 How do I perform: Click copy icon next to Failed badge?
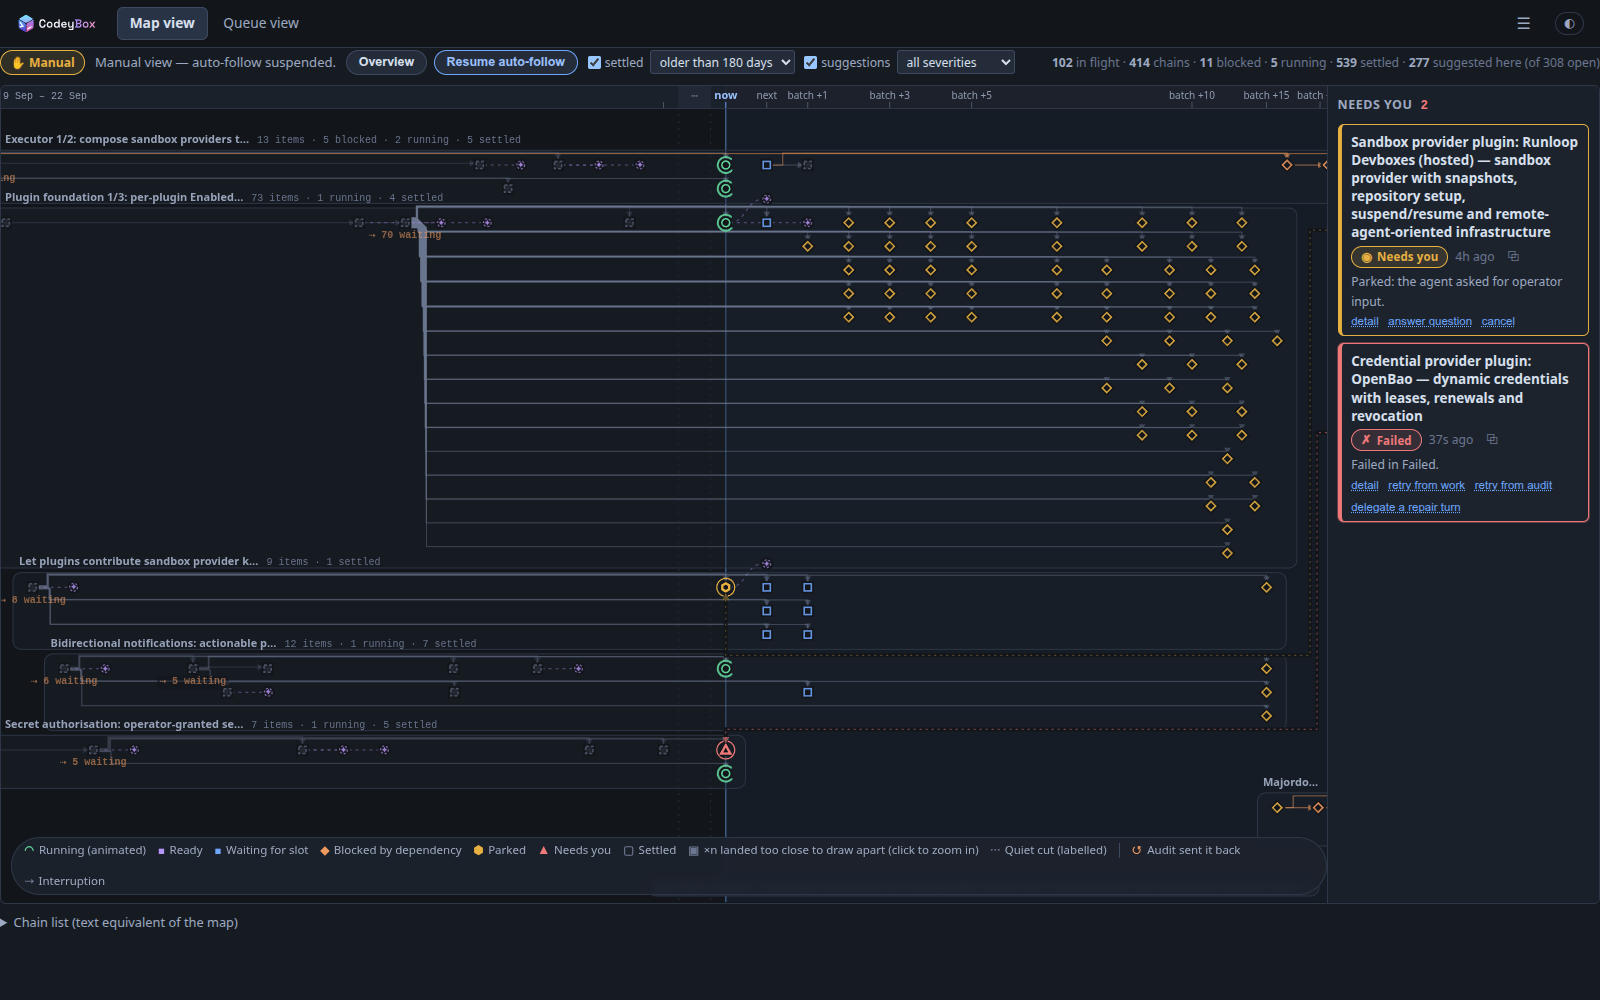pyautogui.click(x=1492, y=440)
